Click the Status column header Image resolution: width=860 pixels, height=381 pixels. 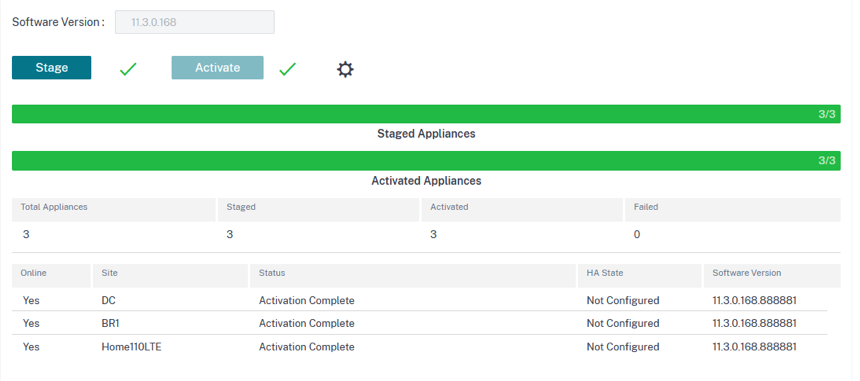click(413, 276)
